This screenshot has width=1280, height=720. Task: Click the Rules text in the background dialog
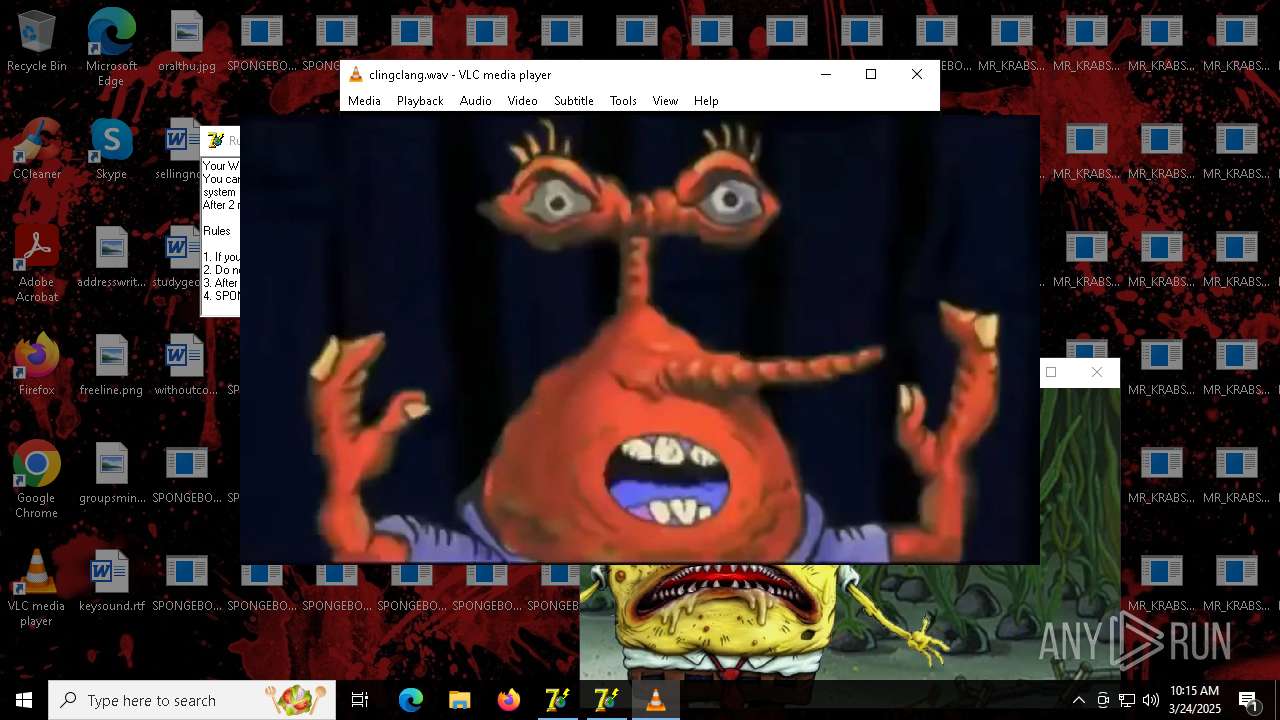[x=217, y=231]
